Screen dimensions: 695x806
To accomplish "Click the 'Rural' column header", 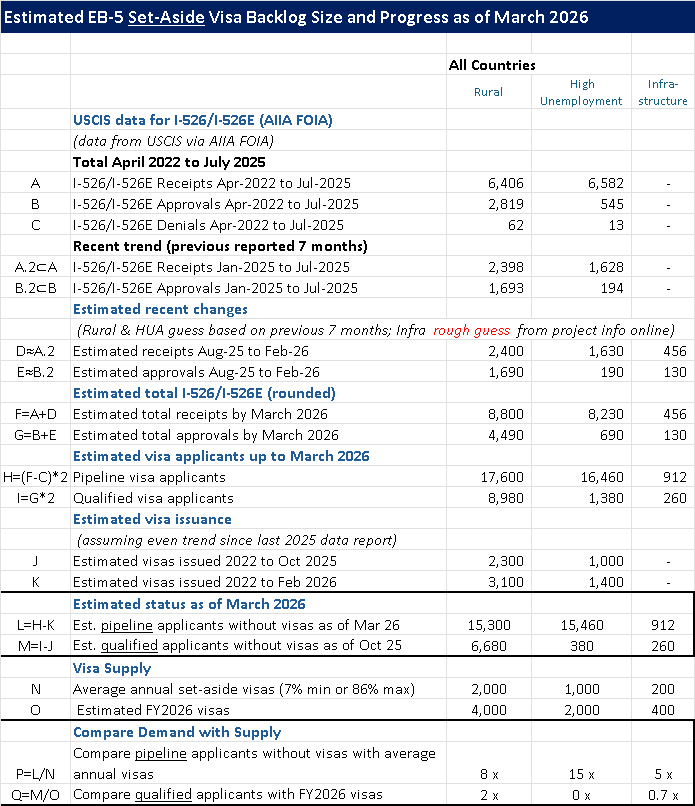I will pos(487,92).
